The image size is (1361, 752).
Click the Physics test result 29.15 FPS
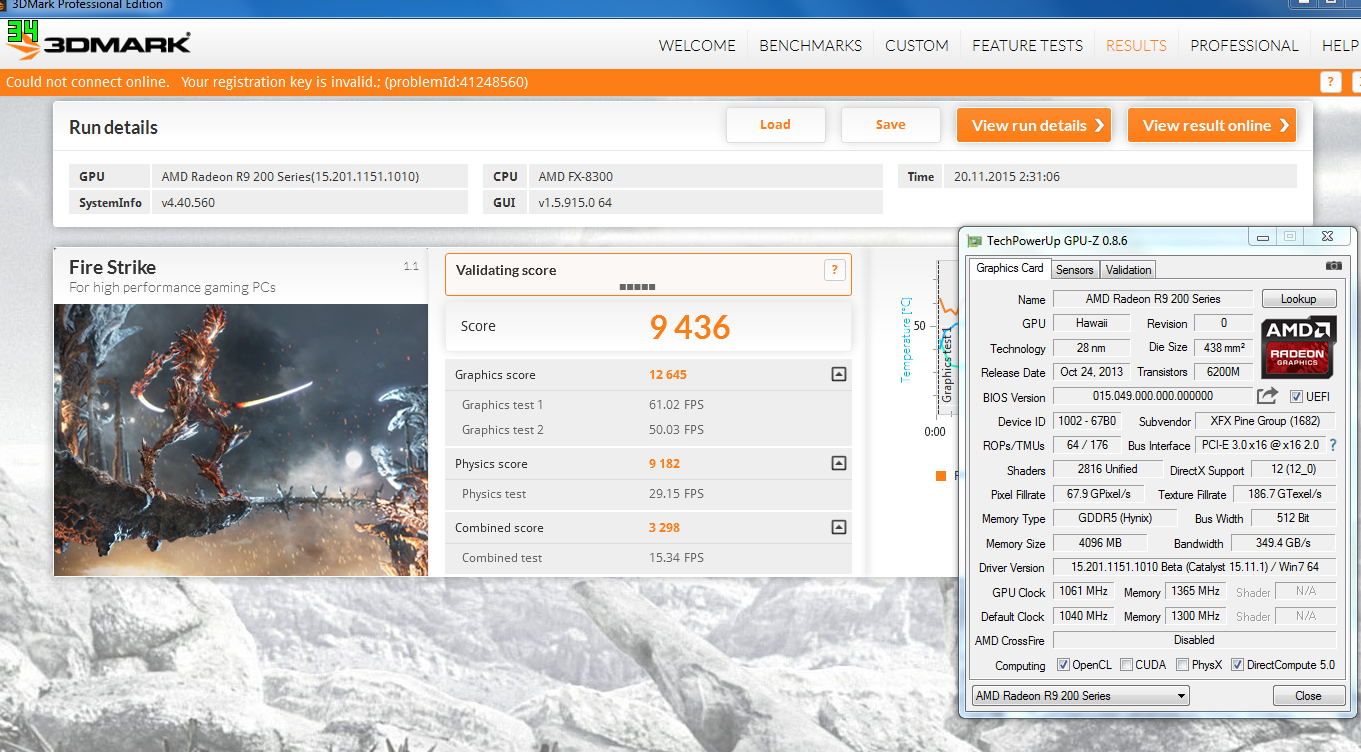(x=676, y=494)
